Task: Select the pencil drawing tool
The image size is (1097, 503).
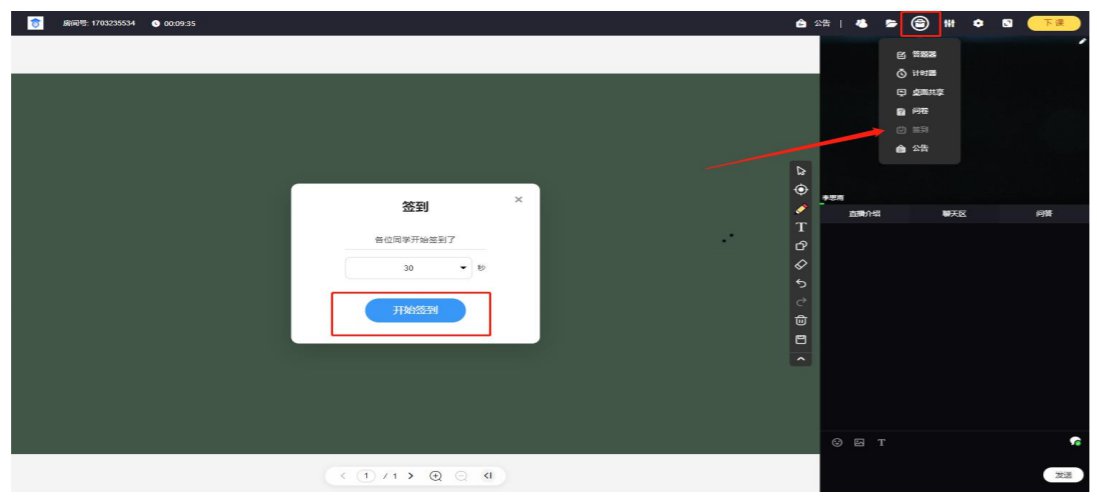Action: [801, 208]
